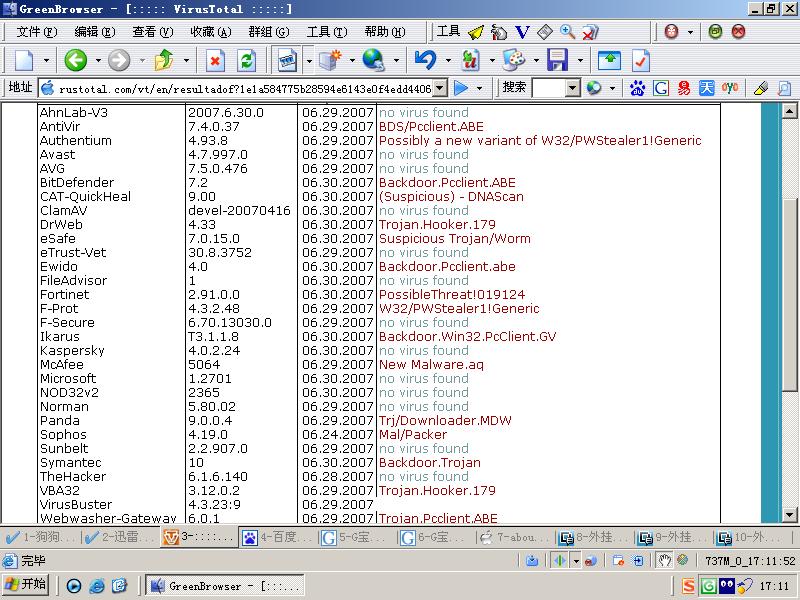Open the dropdown next to the Save icon
Image resolution: width=800 pixels, height=600 pixels.
point(580,61)
